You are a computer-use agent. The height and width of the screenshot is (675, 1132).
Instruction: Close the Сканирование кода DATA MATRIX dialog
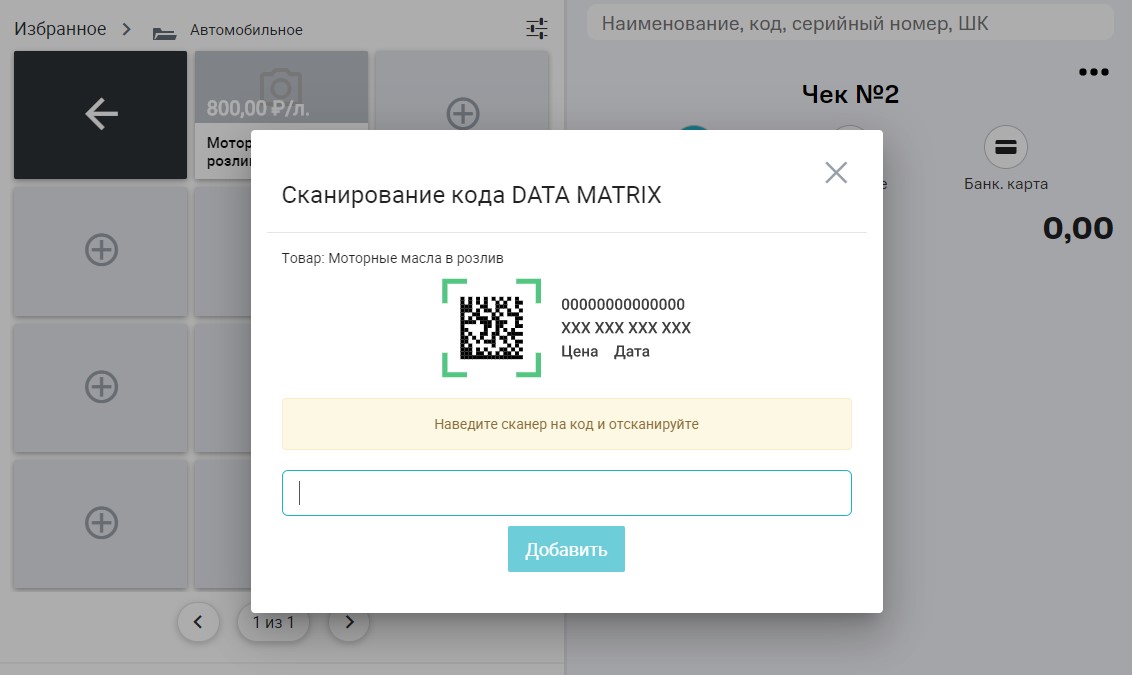pyautogui.click(x=836, y=172)
